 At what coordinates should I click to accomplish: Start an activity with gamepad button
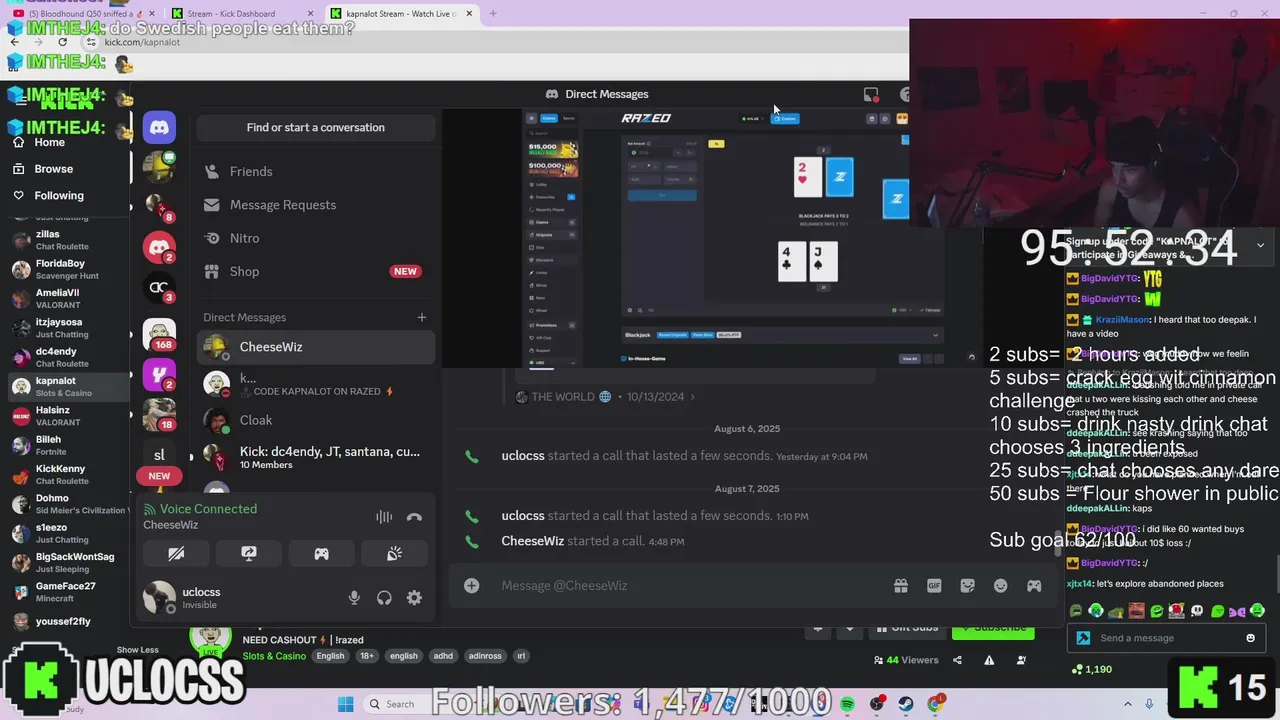point(321,553)
